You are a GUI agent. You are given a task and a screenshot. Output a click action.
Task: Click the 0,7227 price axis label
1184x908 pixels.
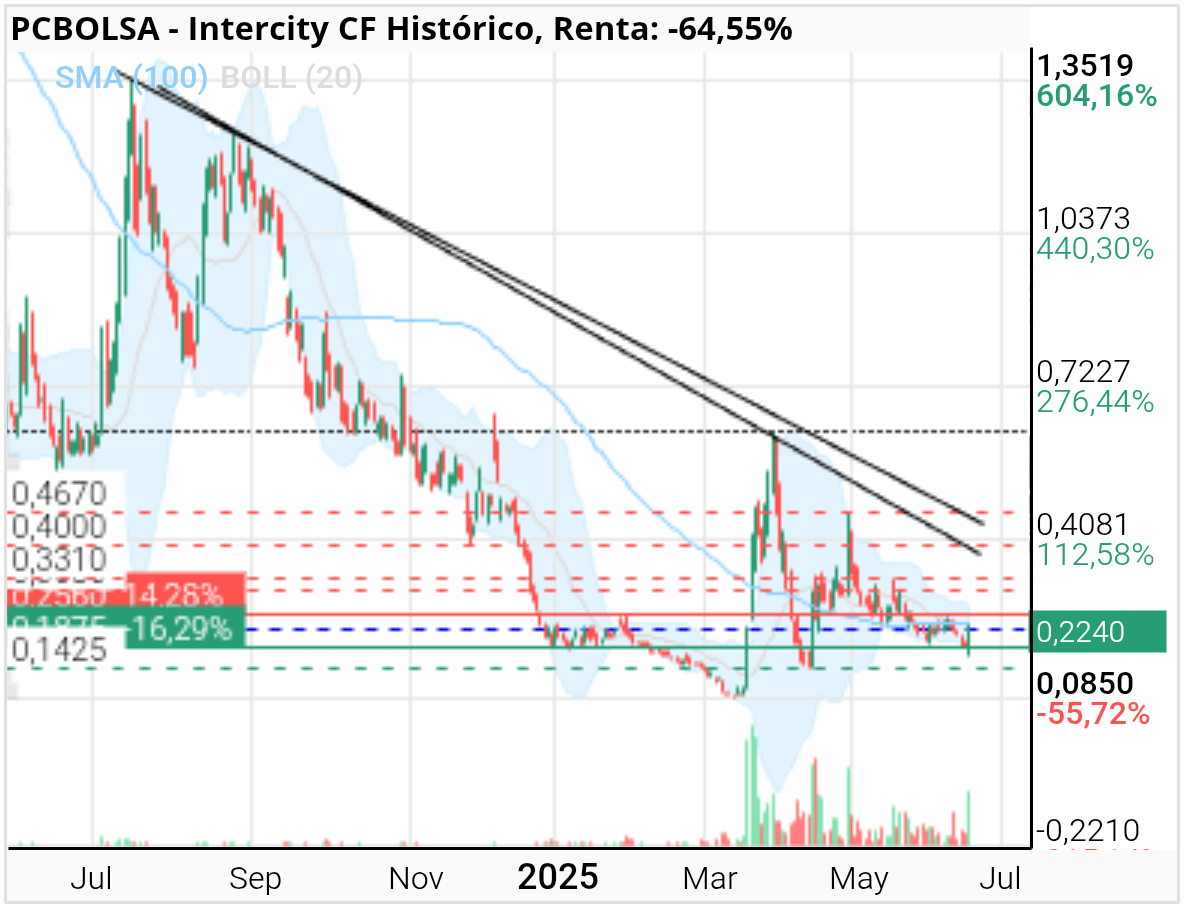(1084, 372)
